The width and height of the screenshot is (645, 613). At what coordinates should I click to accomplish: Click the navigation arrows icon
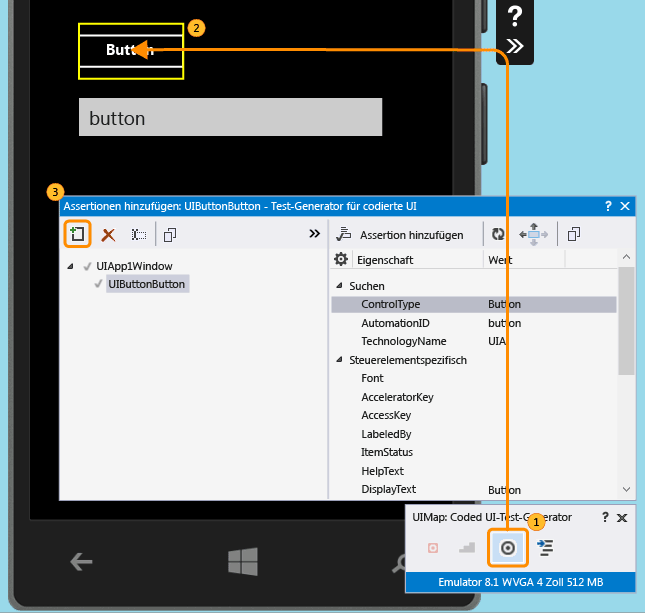(534, 235)
